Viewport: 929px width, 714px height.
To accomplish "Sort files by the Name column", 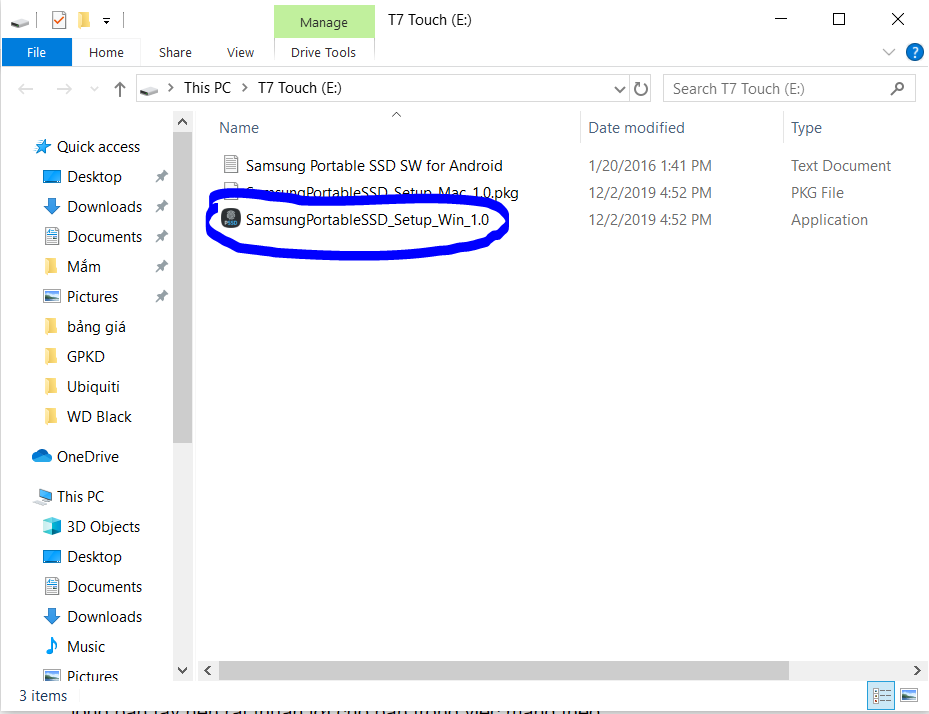I will tap(239, 127).
